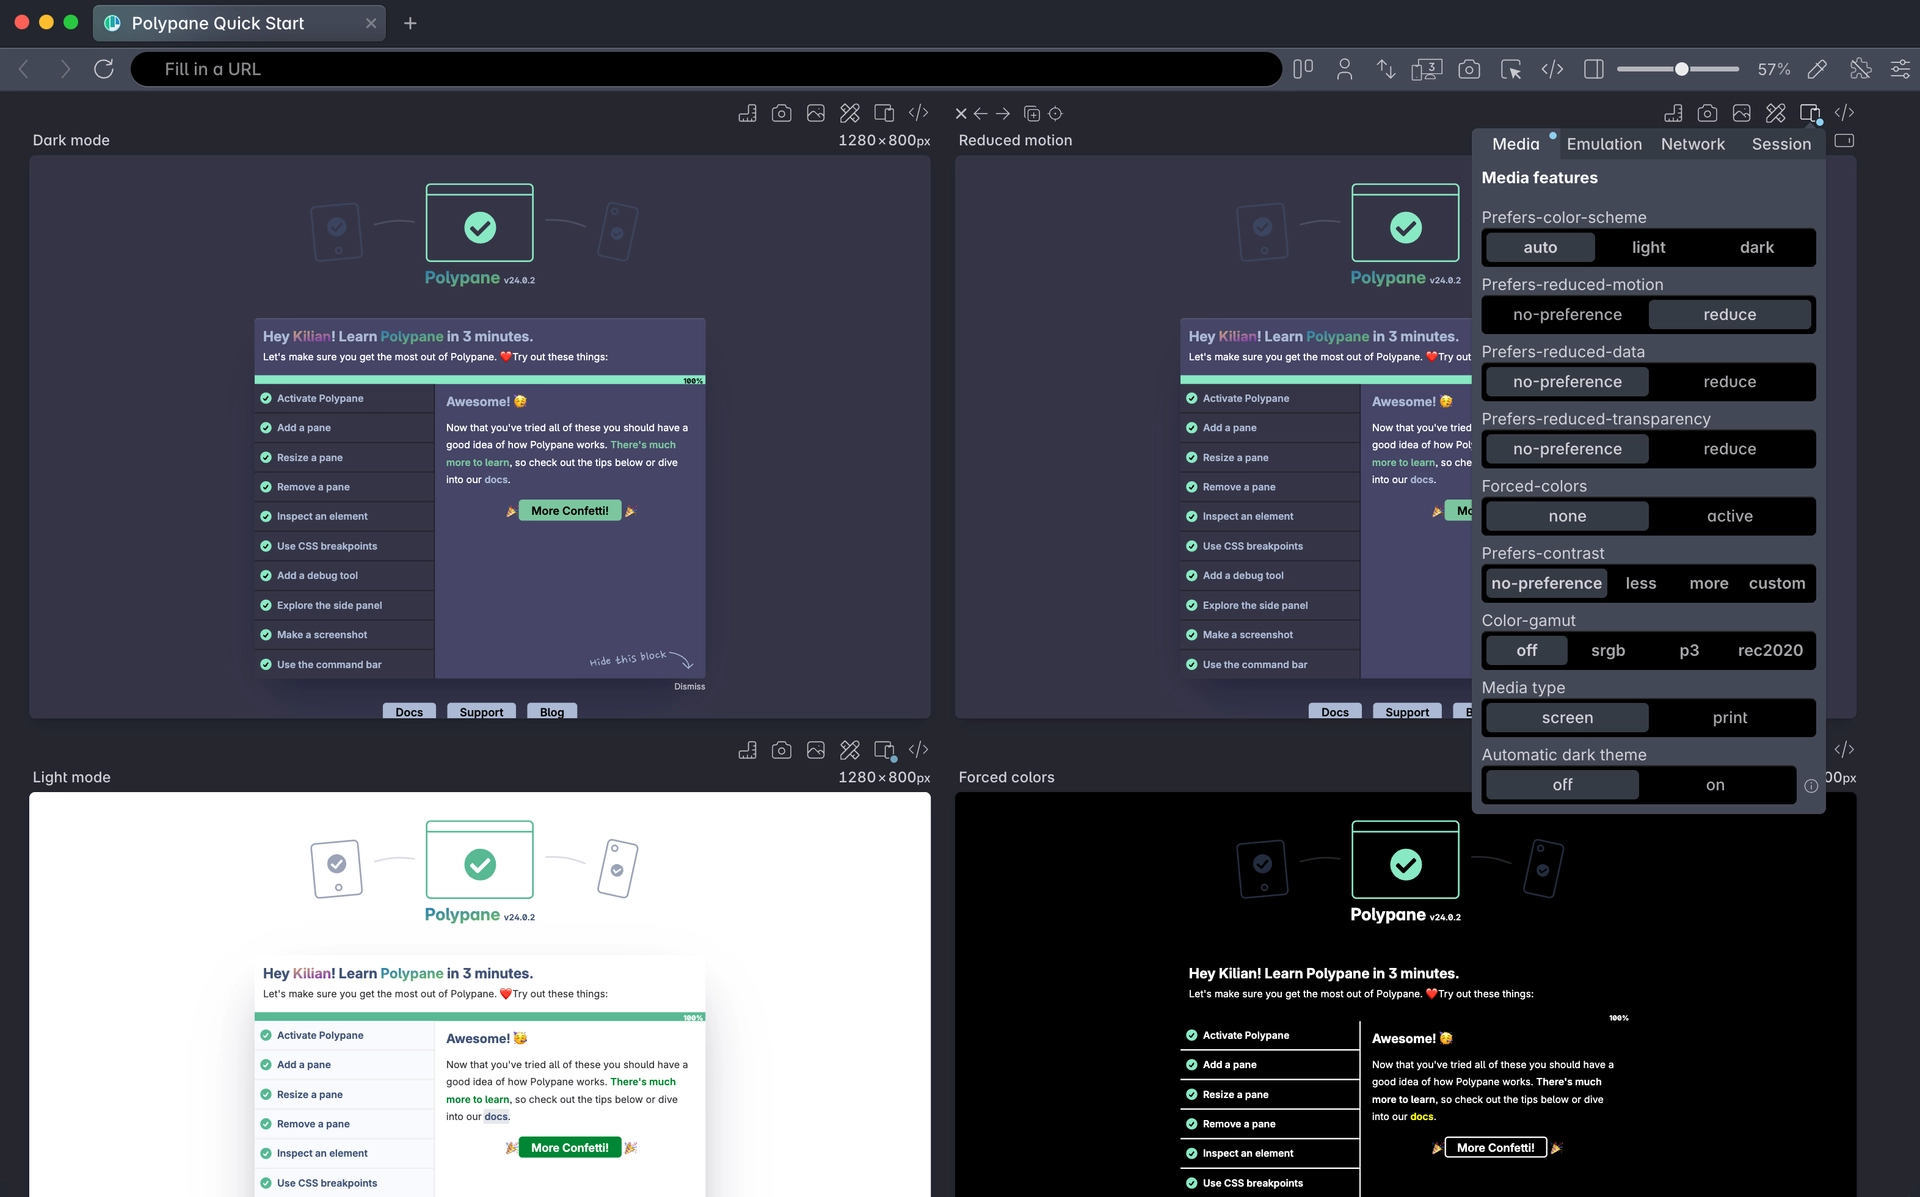Click the Support link in Dark mode pane

pos(481,711)
